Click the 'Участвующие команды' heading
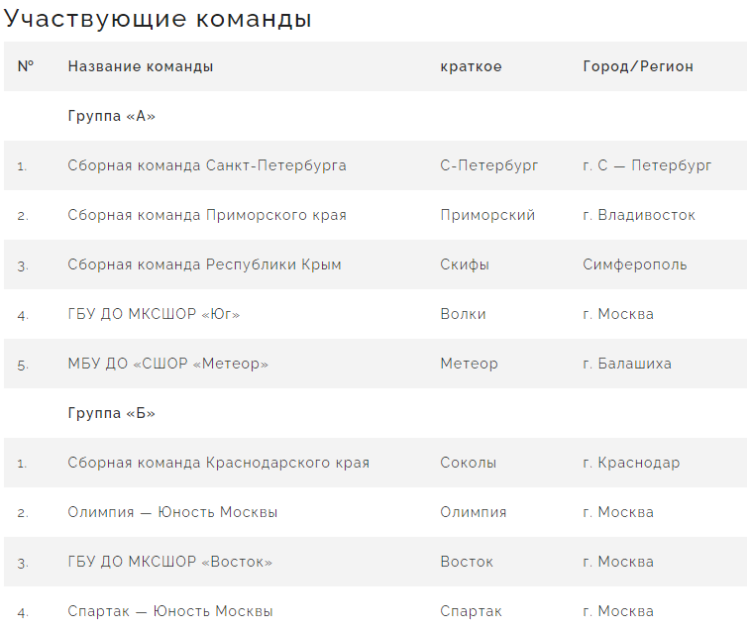This screenshot has height=631, width=750. tap(158, 19)
